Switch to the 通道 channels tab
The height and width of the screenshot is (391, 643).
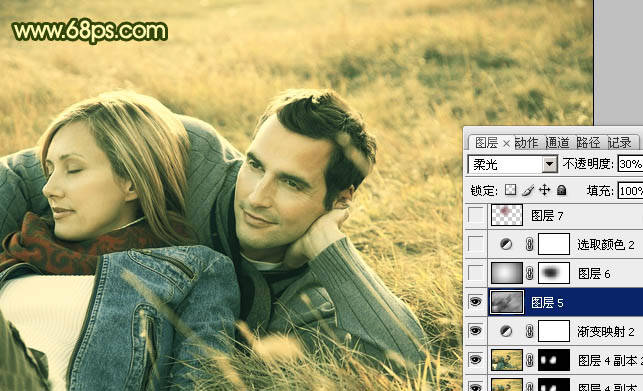(557, 143)
